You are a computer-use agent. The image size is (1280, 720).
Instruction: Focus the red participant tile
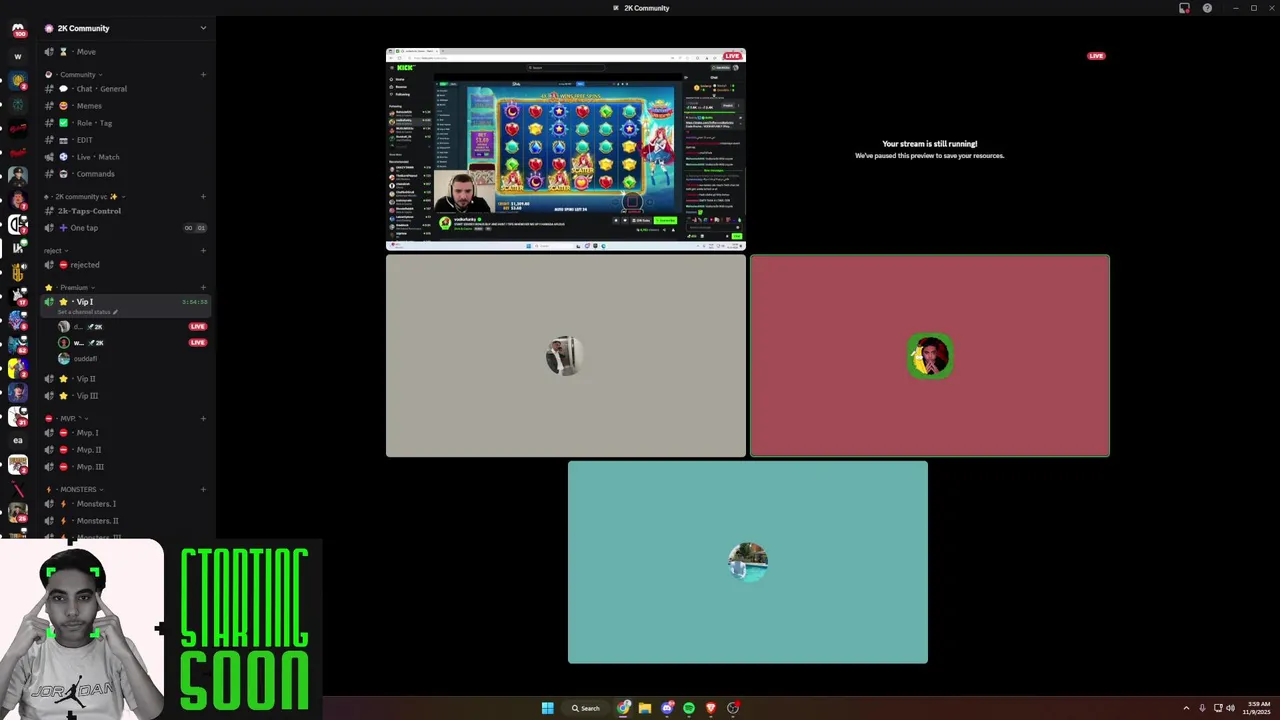930,356
